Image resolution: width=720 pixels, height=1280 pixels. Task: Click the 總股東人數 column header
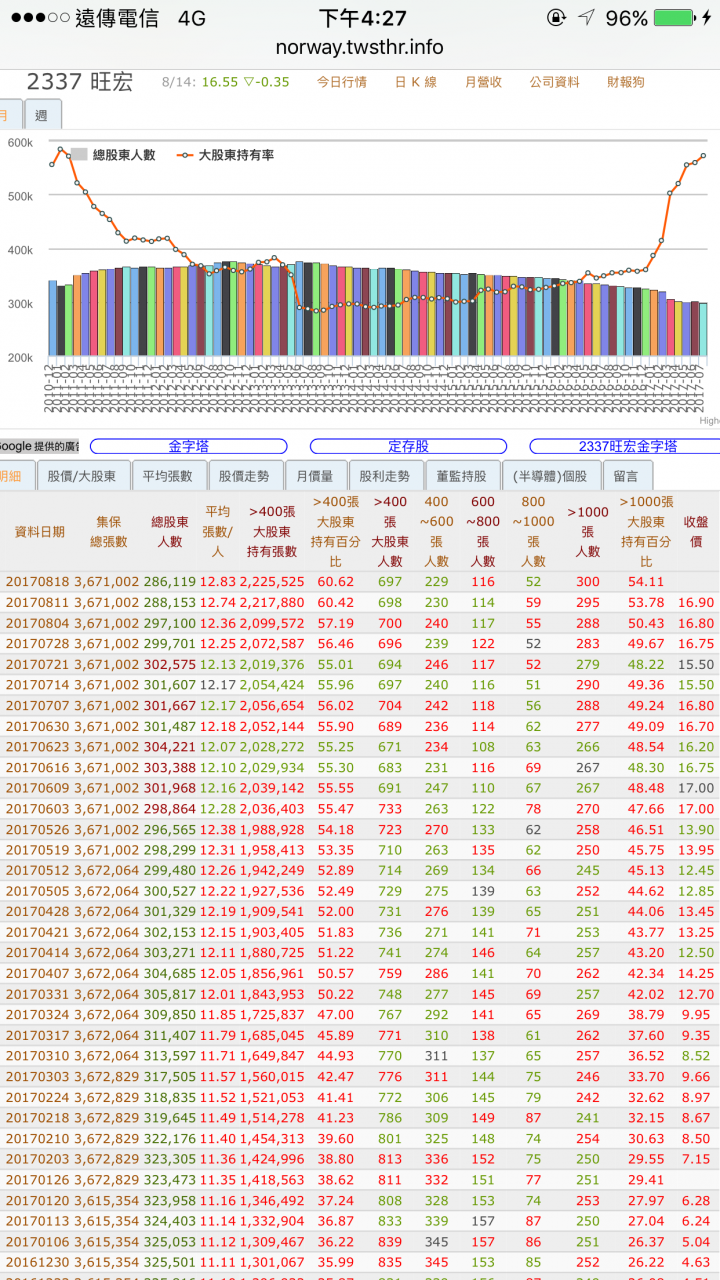click(169, 532)
